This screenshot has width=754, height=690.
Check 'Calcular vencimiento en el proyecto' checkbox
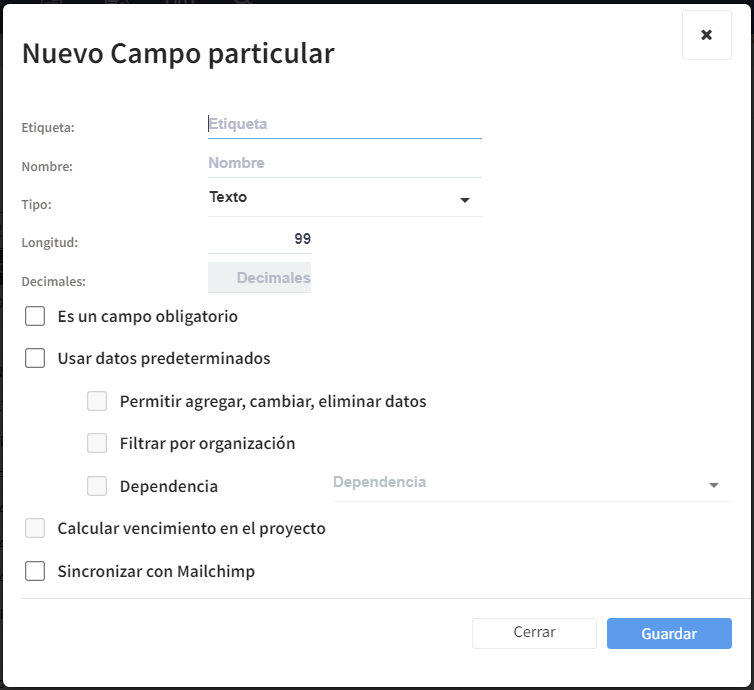click(x=36, y=528)
